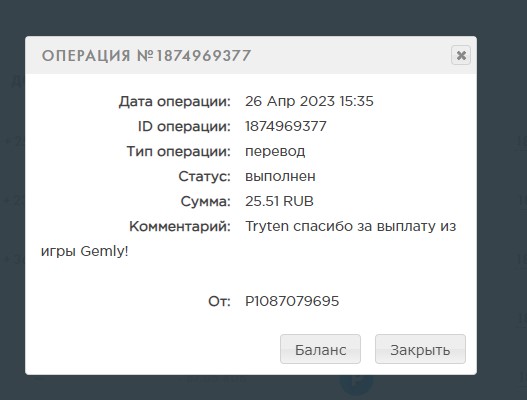Click the sender account P1087079695
The image size is (527, 400).
click(292, 301)
